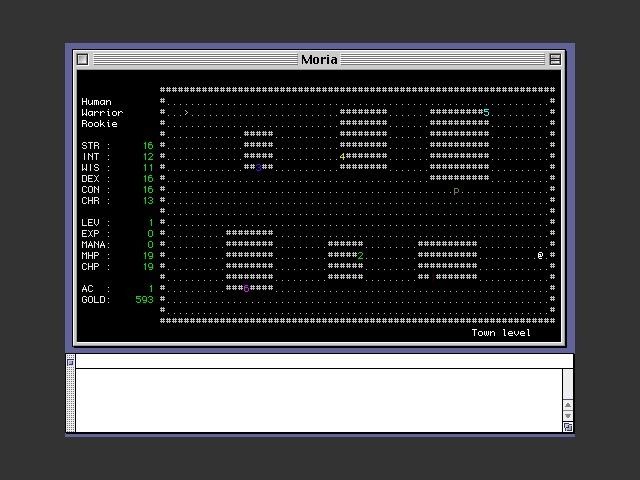The height and width of the screenshot is (480, 640).
Task: Click the DEX stat row
Action: pyautogui.click(x=117, y=179)
